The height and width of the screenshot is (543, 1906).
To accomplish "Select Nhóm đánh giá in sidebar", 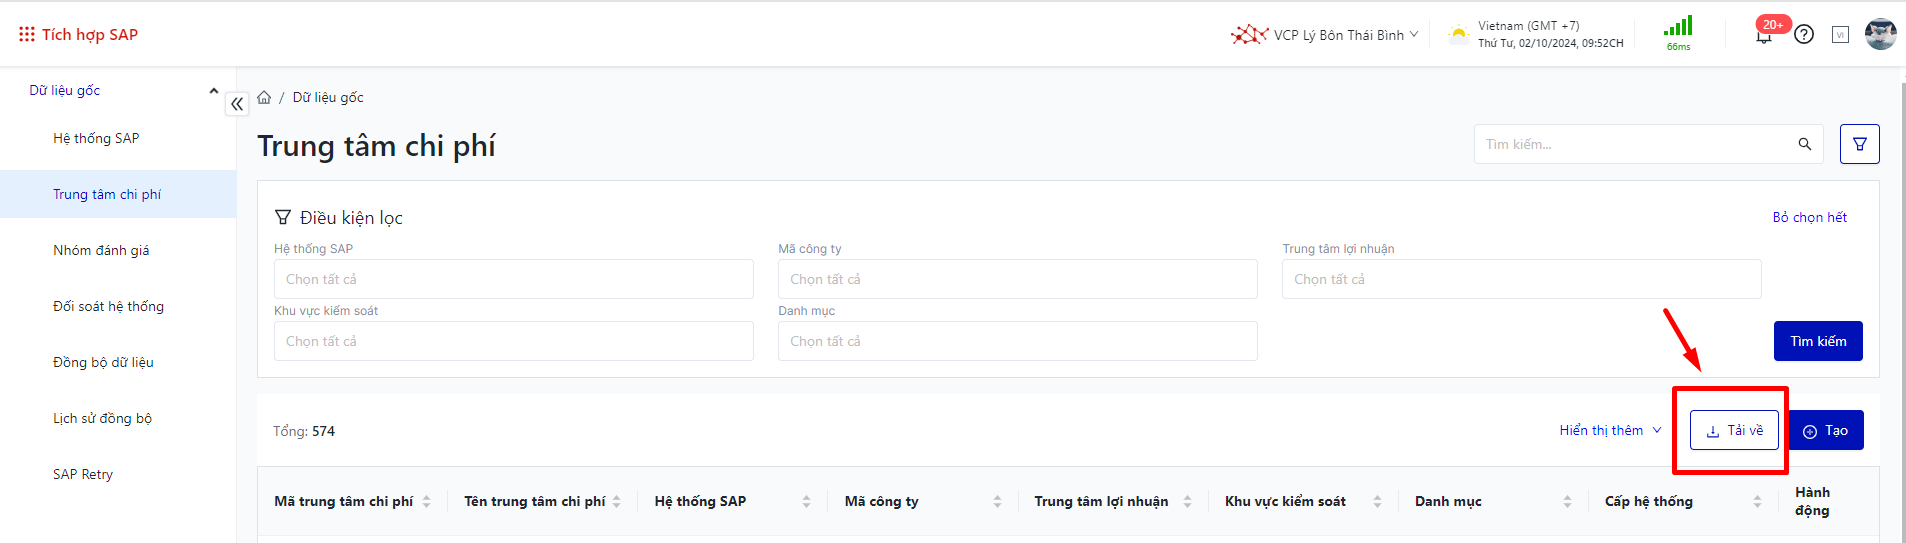I will point(101,250).
